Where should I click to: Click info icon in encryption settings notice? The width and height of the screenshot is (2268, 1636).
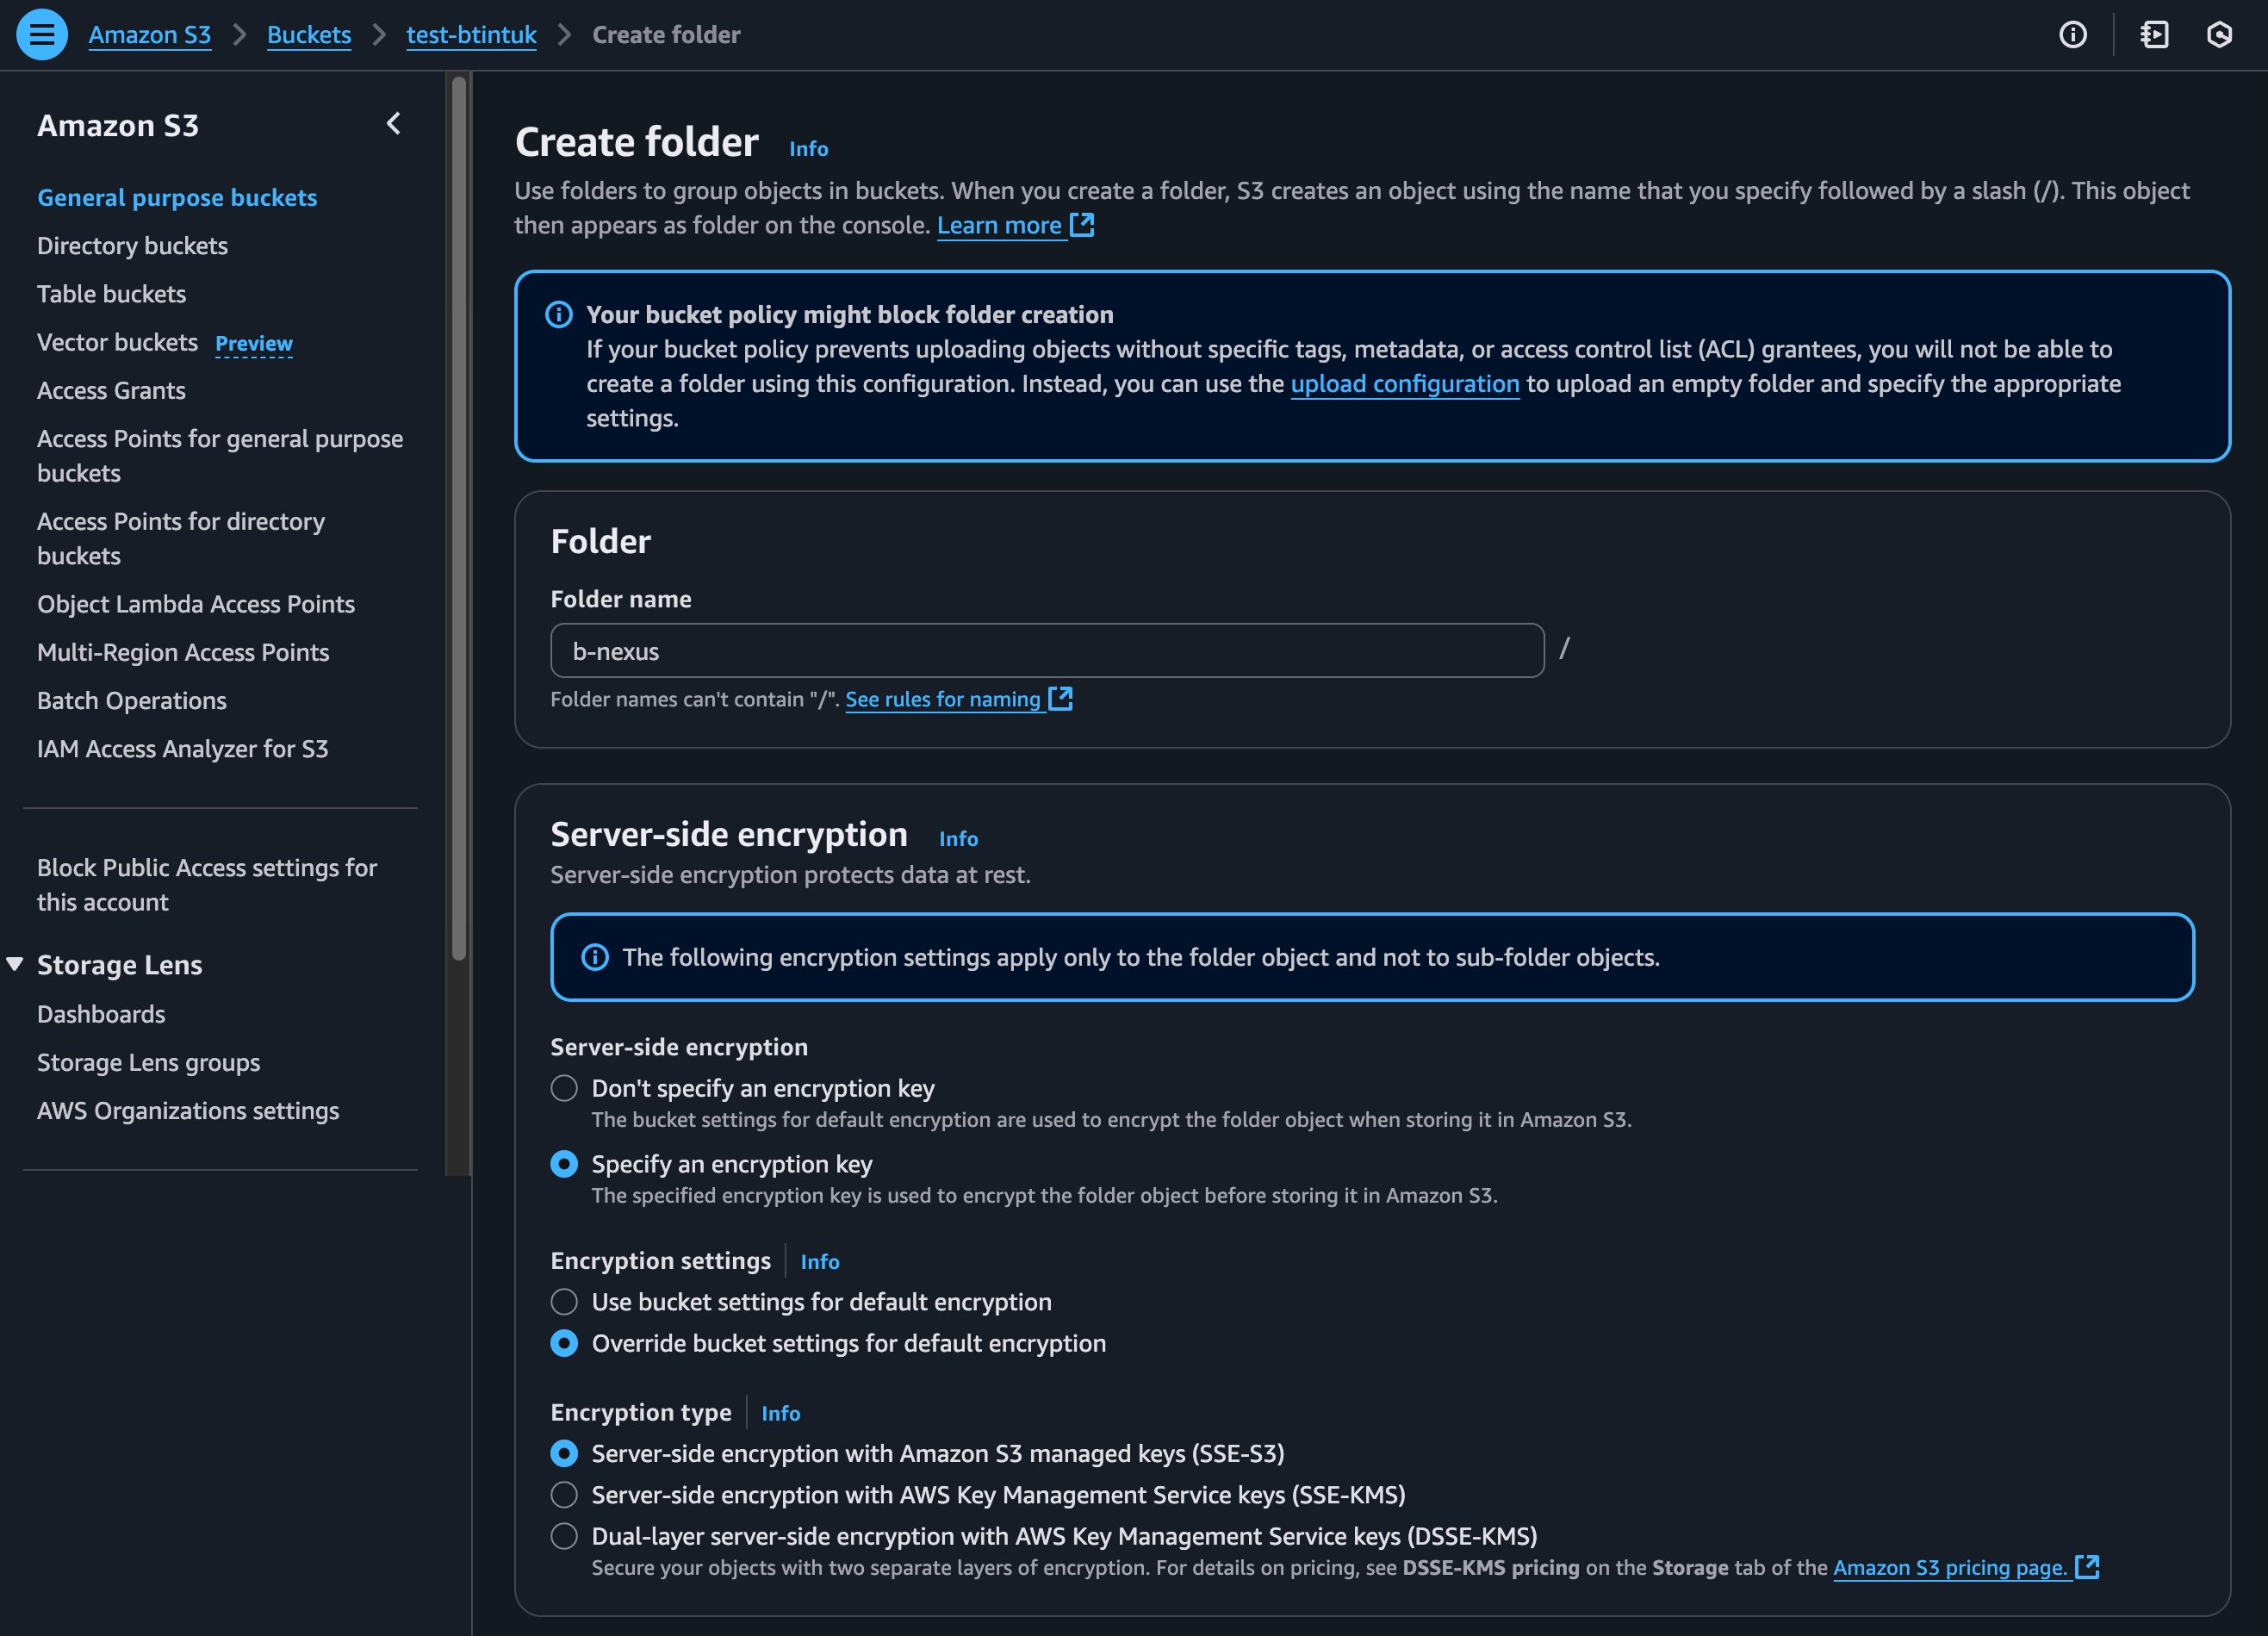pyautogui.click(x=595, y=957)
